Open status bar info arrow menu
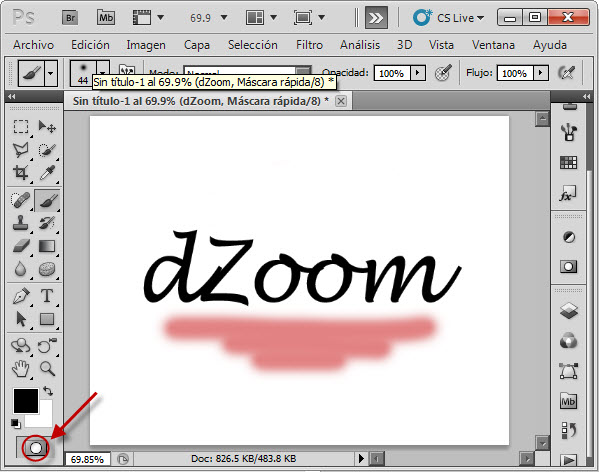 [361, 458]
